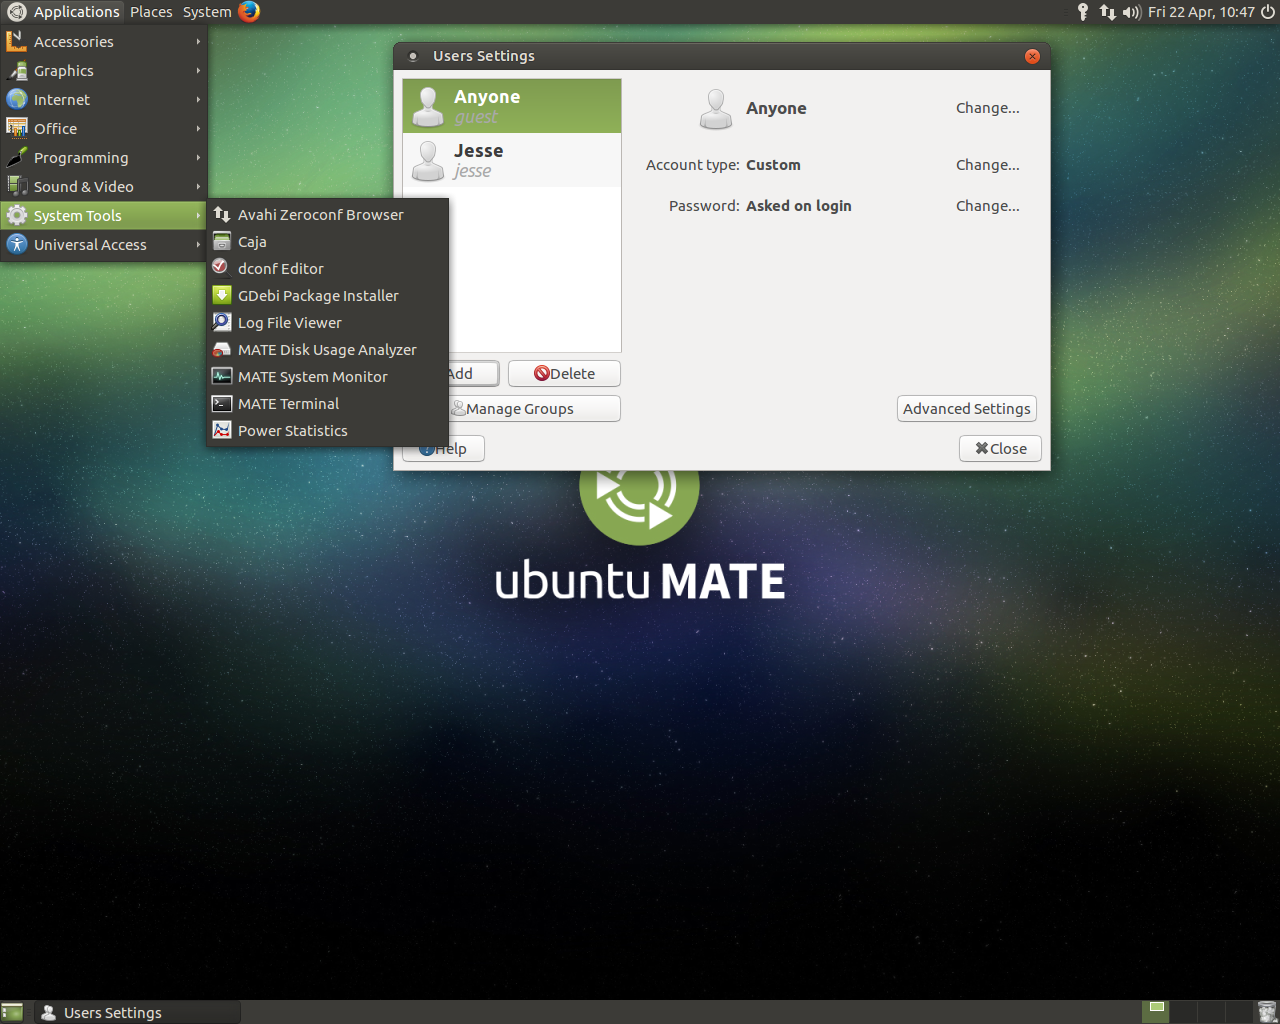
Task: Click the MATE Terminal icon
Action: pos(222,403)
